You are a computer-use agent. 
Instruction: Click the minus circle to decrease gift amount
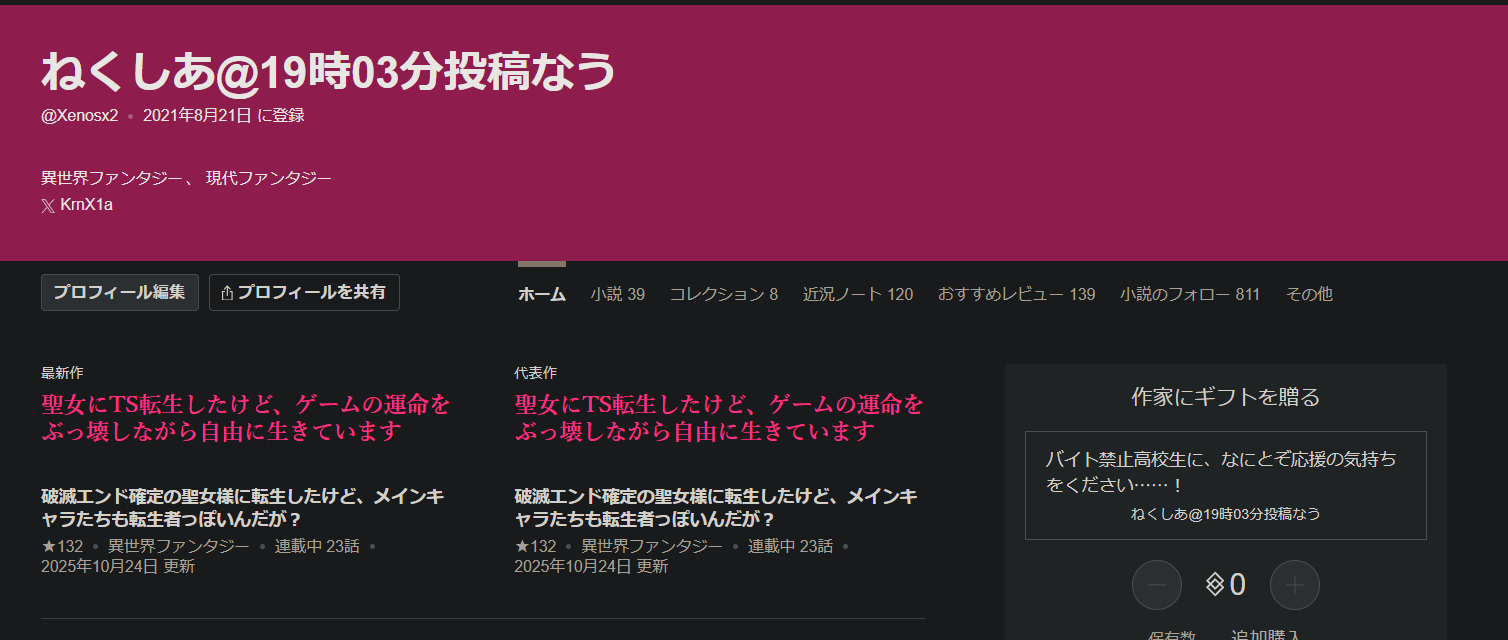[1157, 585]
